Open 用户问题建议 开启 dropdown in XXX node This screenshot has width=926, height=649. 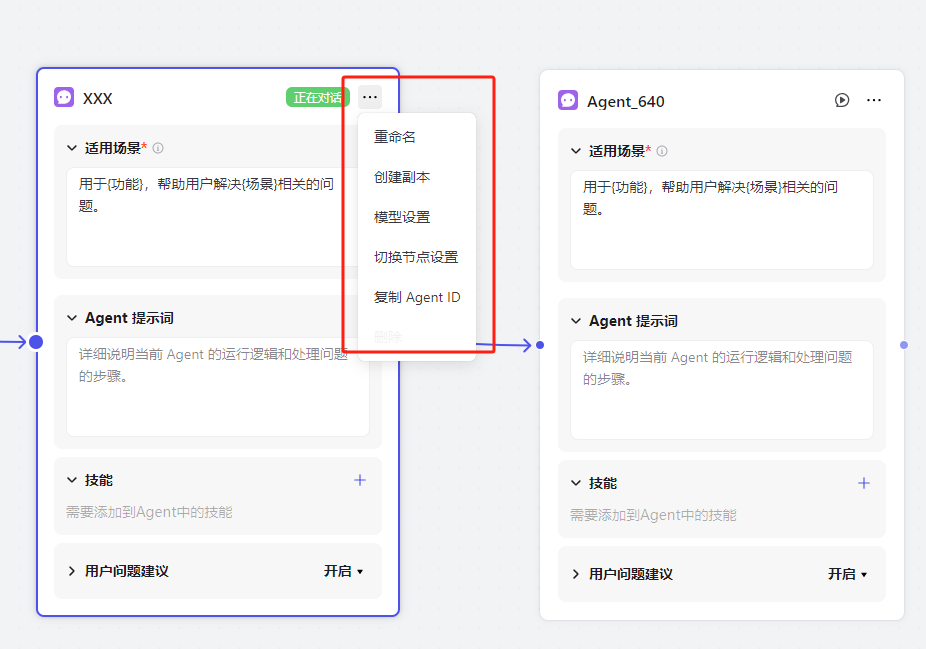(x=343, y=571)
